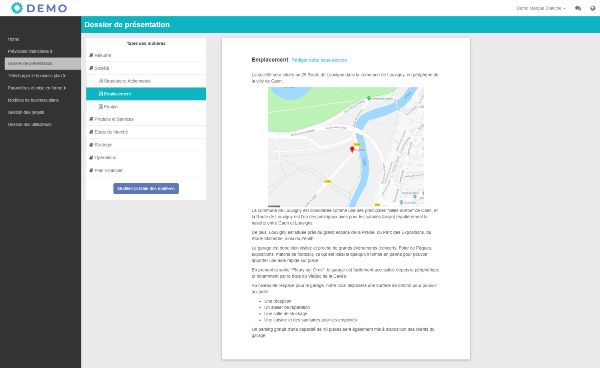600x368 pixels.
Task: Select the Emplacement sub-section
Action: (146, 94)
